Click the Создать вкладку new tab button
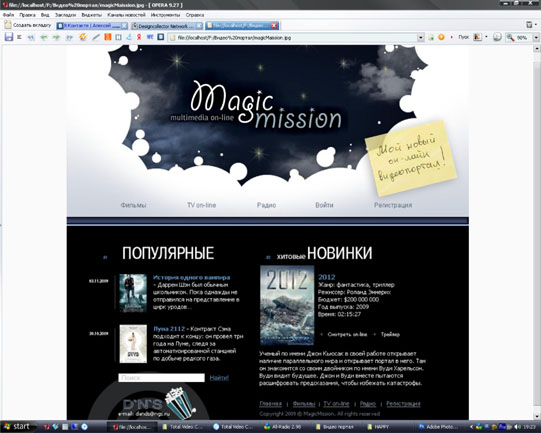The height and width of the screenshot is (433, 541). (28, 25)
